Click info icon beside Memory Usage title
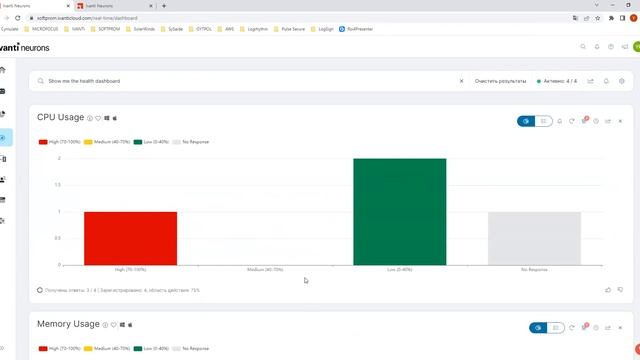Screen dimensions: 640x360 pyautogui.click(x=105, y=325)
